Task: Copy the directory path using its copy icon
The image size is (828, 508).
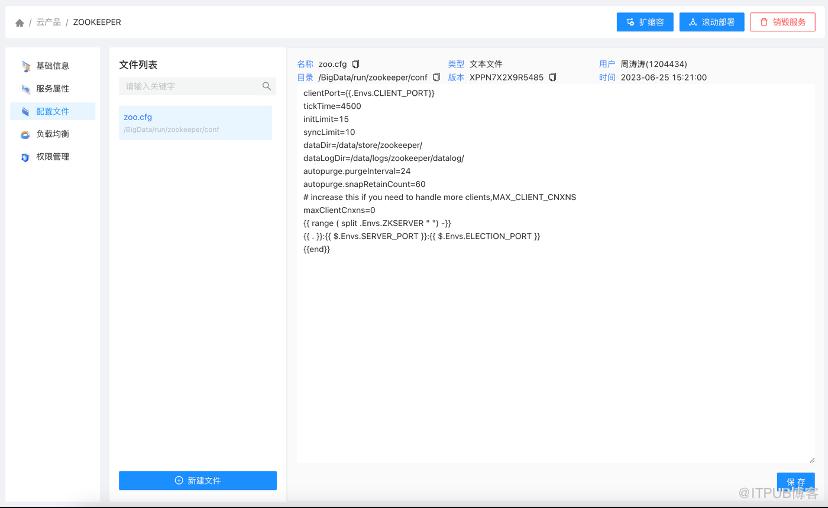Action: 436,77
